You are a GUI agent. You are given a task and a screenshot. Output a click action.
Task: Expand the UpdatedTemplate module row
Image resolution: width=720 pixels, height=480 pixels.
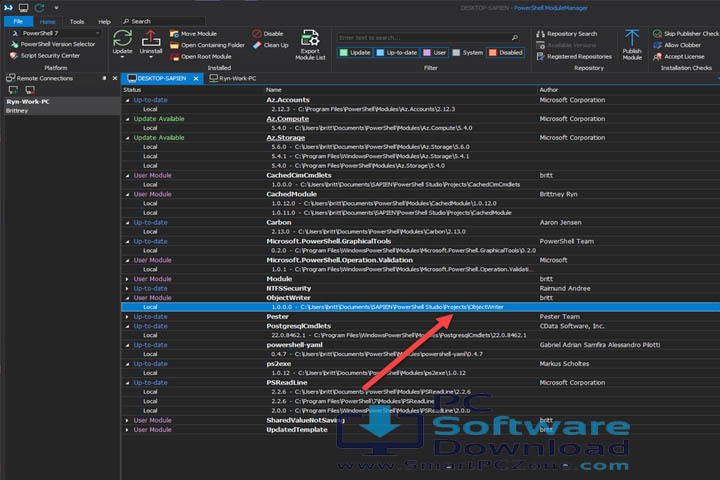(127, 430)
